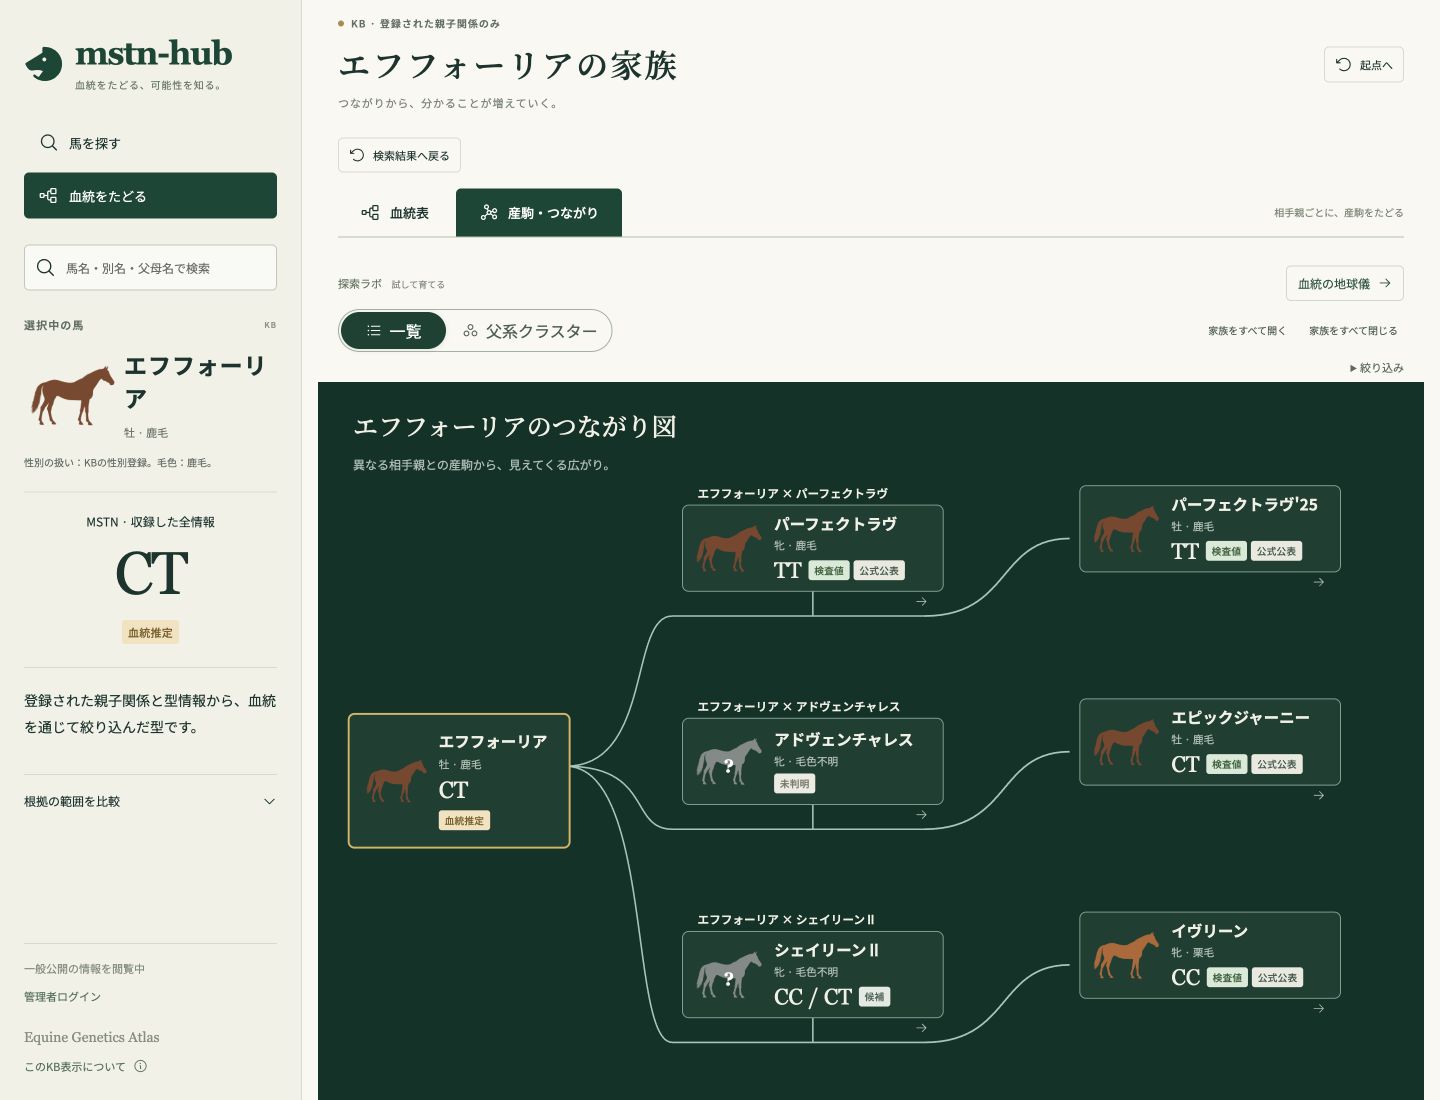Click the 検査値 badge on パーフェクトラヴ card
Viewport: 1440px width, 1100px height.
pos(828,571)
